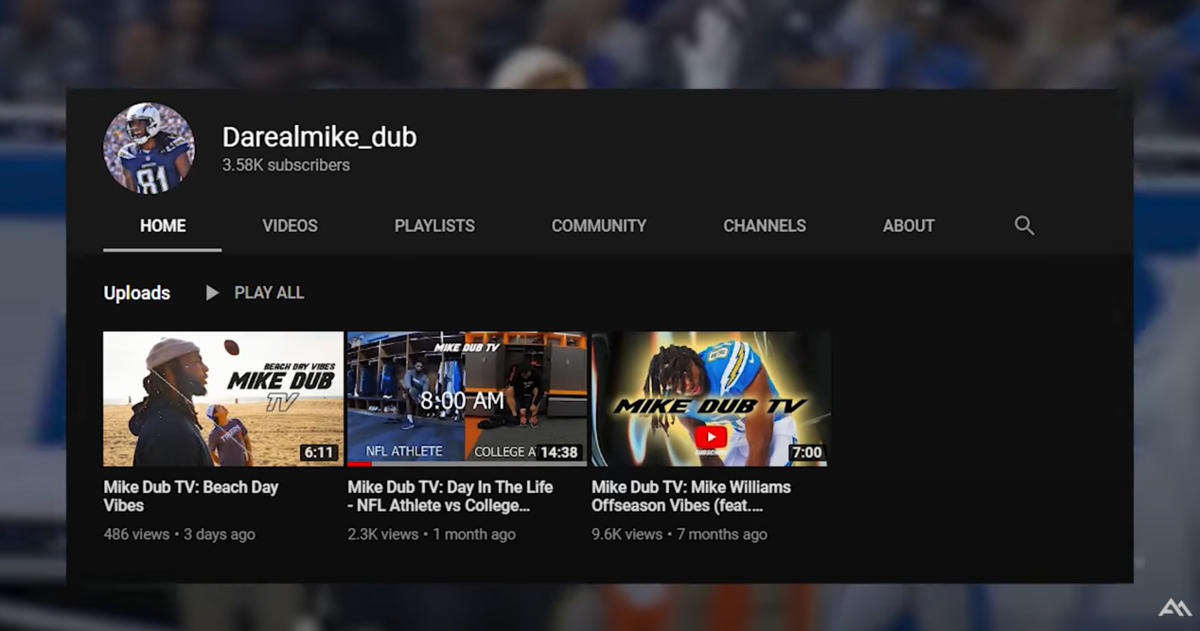Viewport: 1200px width, 631px height.
Task: Open the Beach Day Vibes video thumbnail
Action: coord(223,399)
